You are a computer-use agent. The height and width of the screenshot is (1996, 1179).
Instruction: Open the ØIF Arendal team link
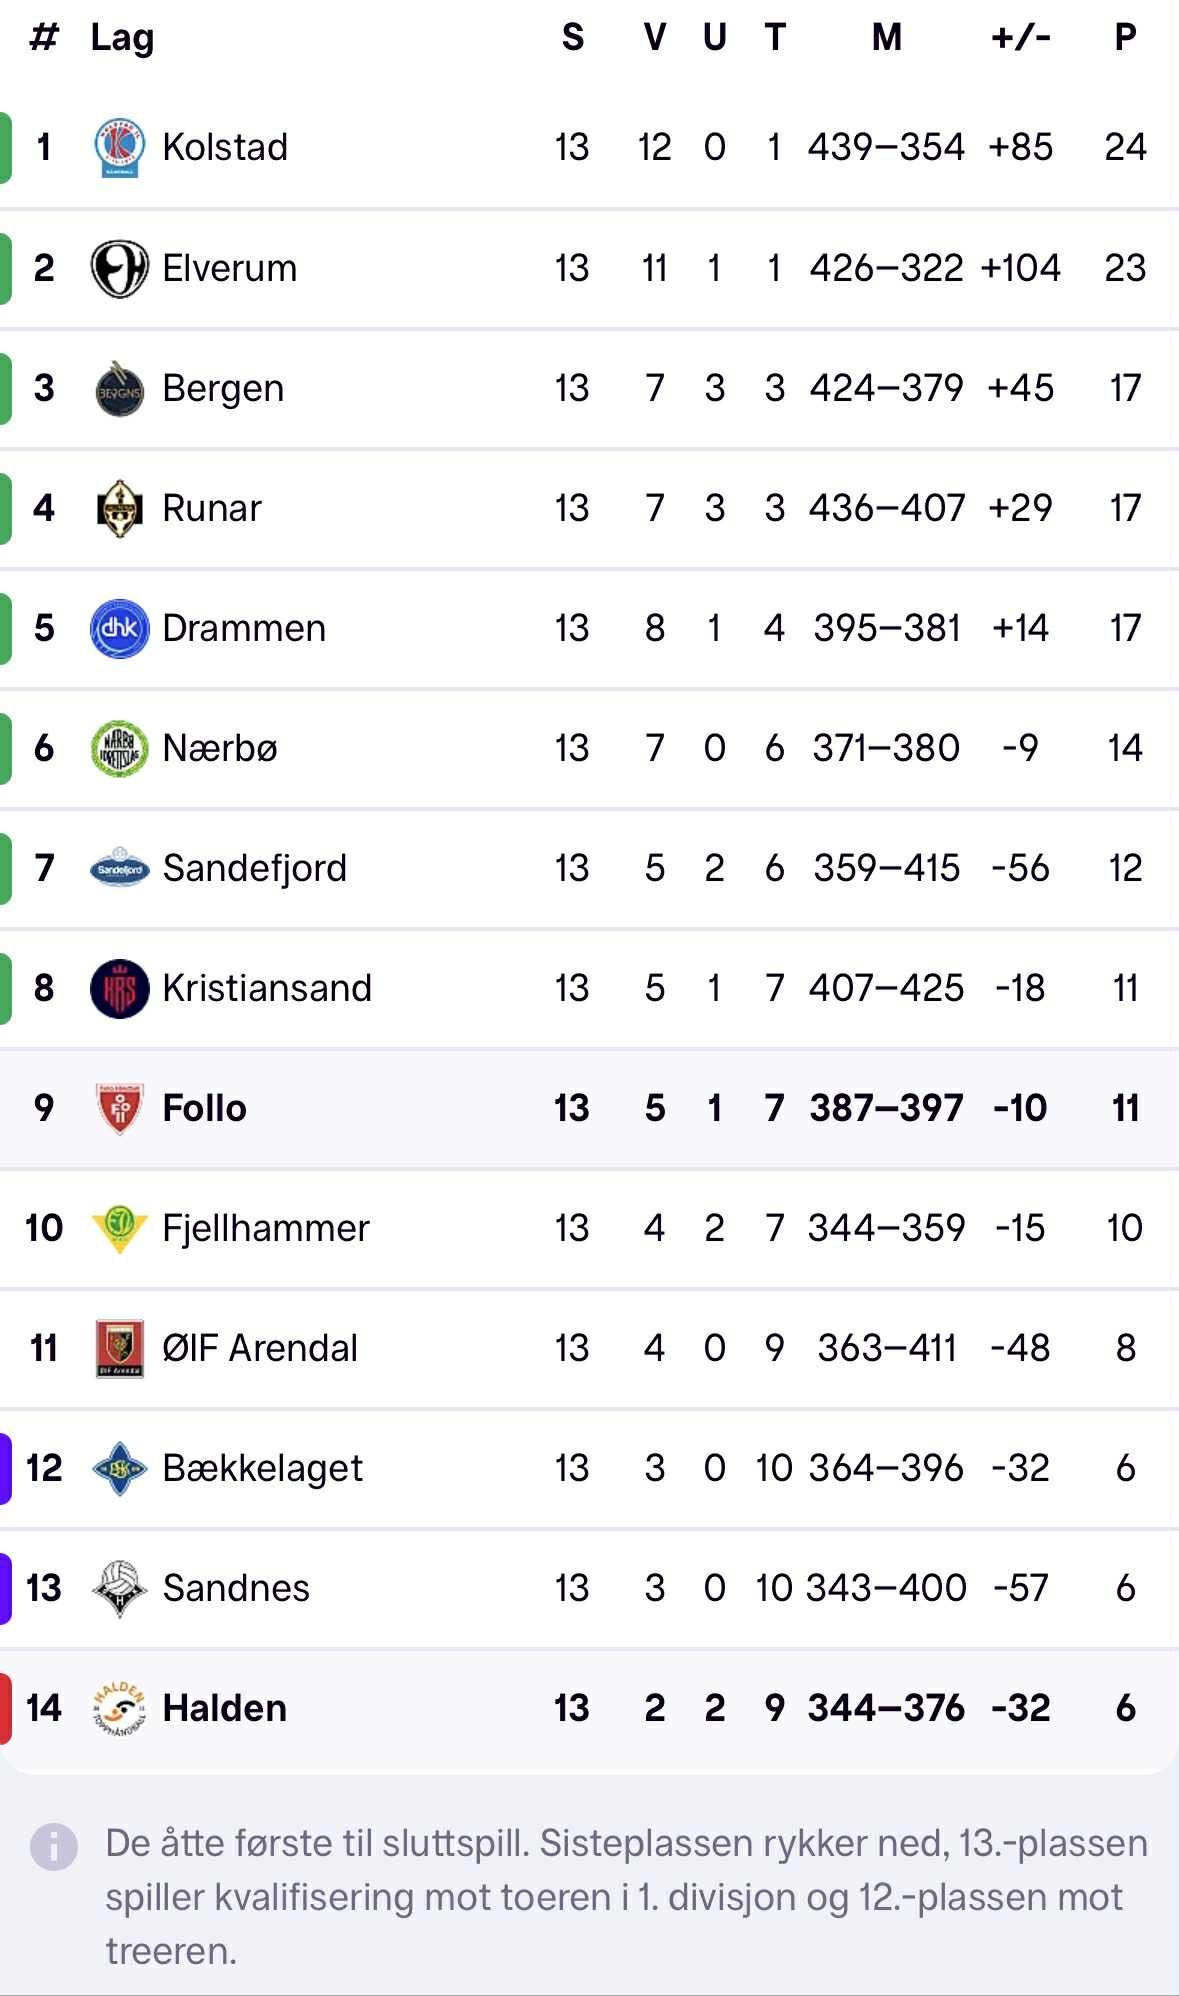click(x=260, y=1348)
